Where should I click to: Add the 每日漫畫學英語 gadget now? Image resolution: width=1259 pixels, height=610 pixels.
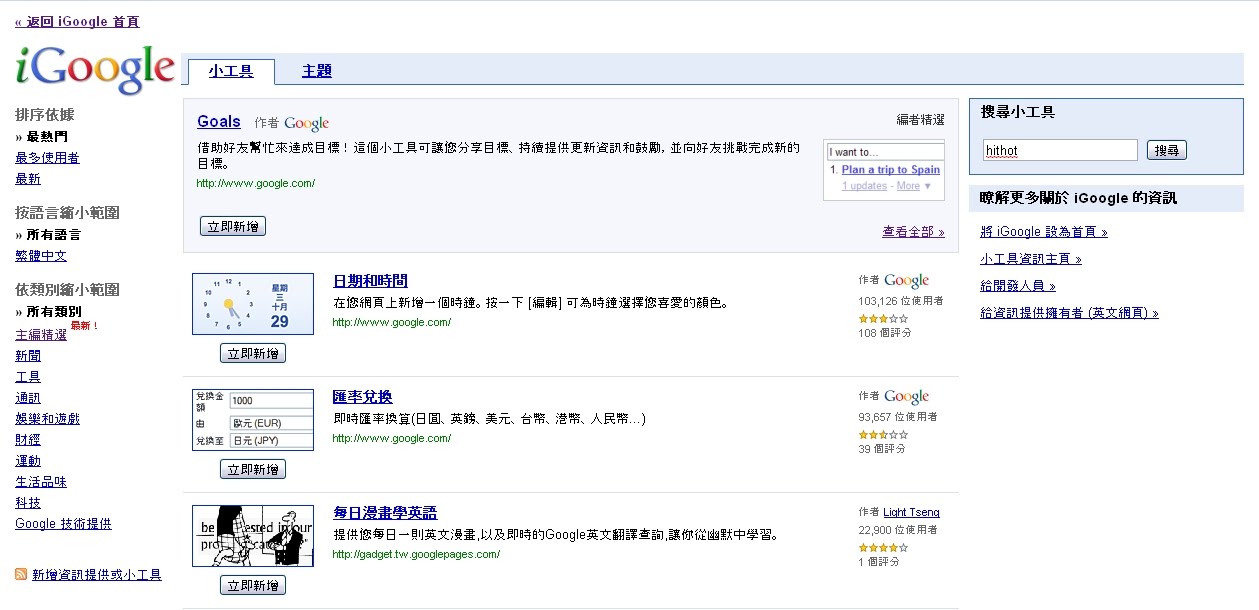coord(253,585)
